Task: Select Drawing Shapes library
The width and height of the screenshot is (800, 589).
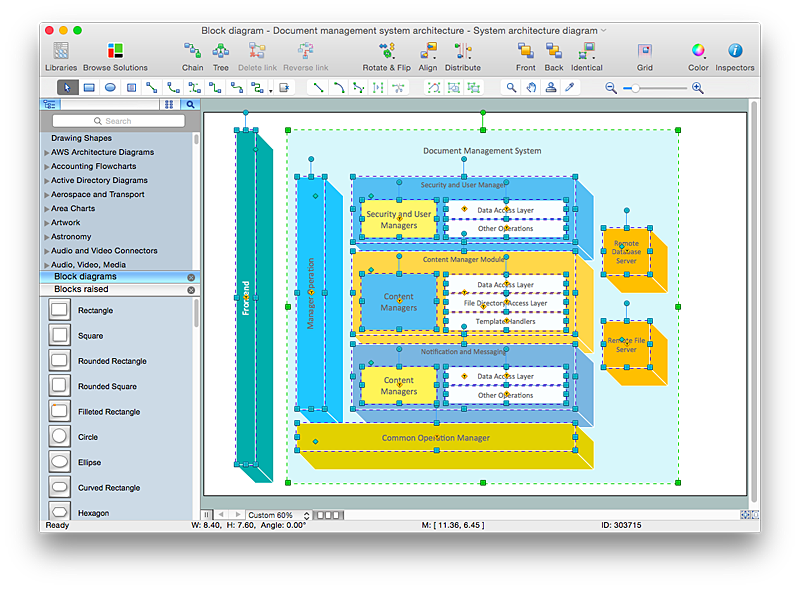Action: coord(81,138)
